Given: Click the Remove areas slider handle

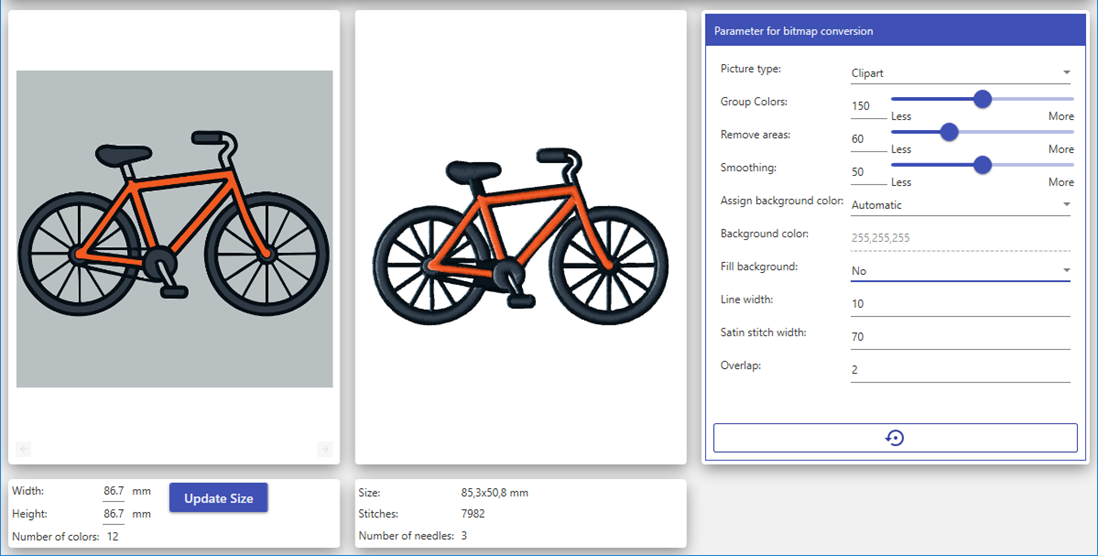Looking at the screenshot, I should pos(949,132).
